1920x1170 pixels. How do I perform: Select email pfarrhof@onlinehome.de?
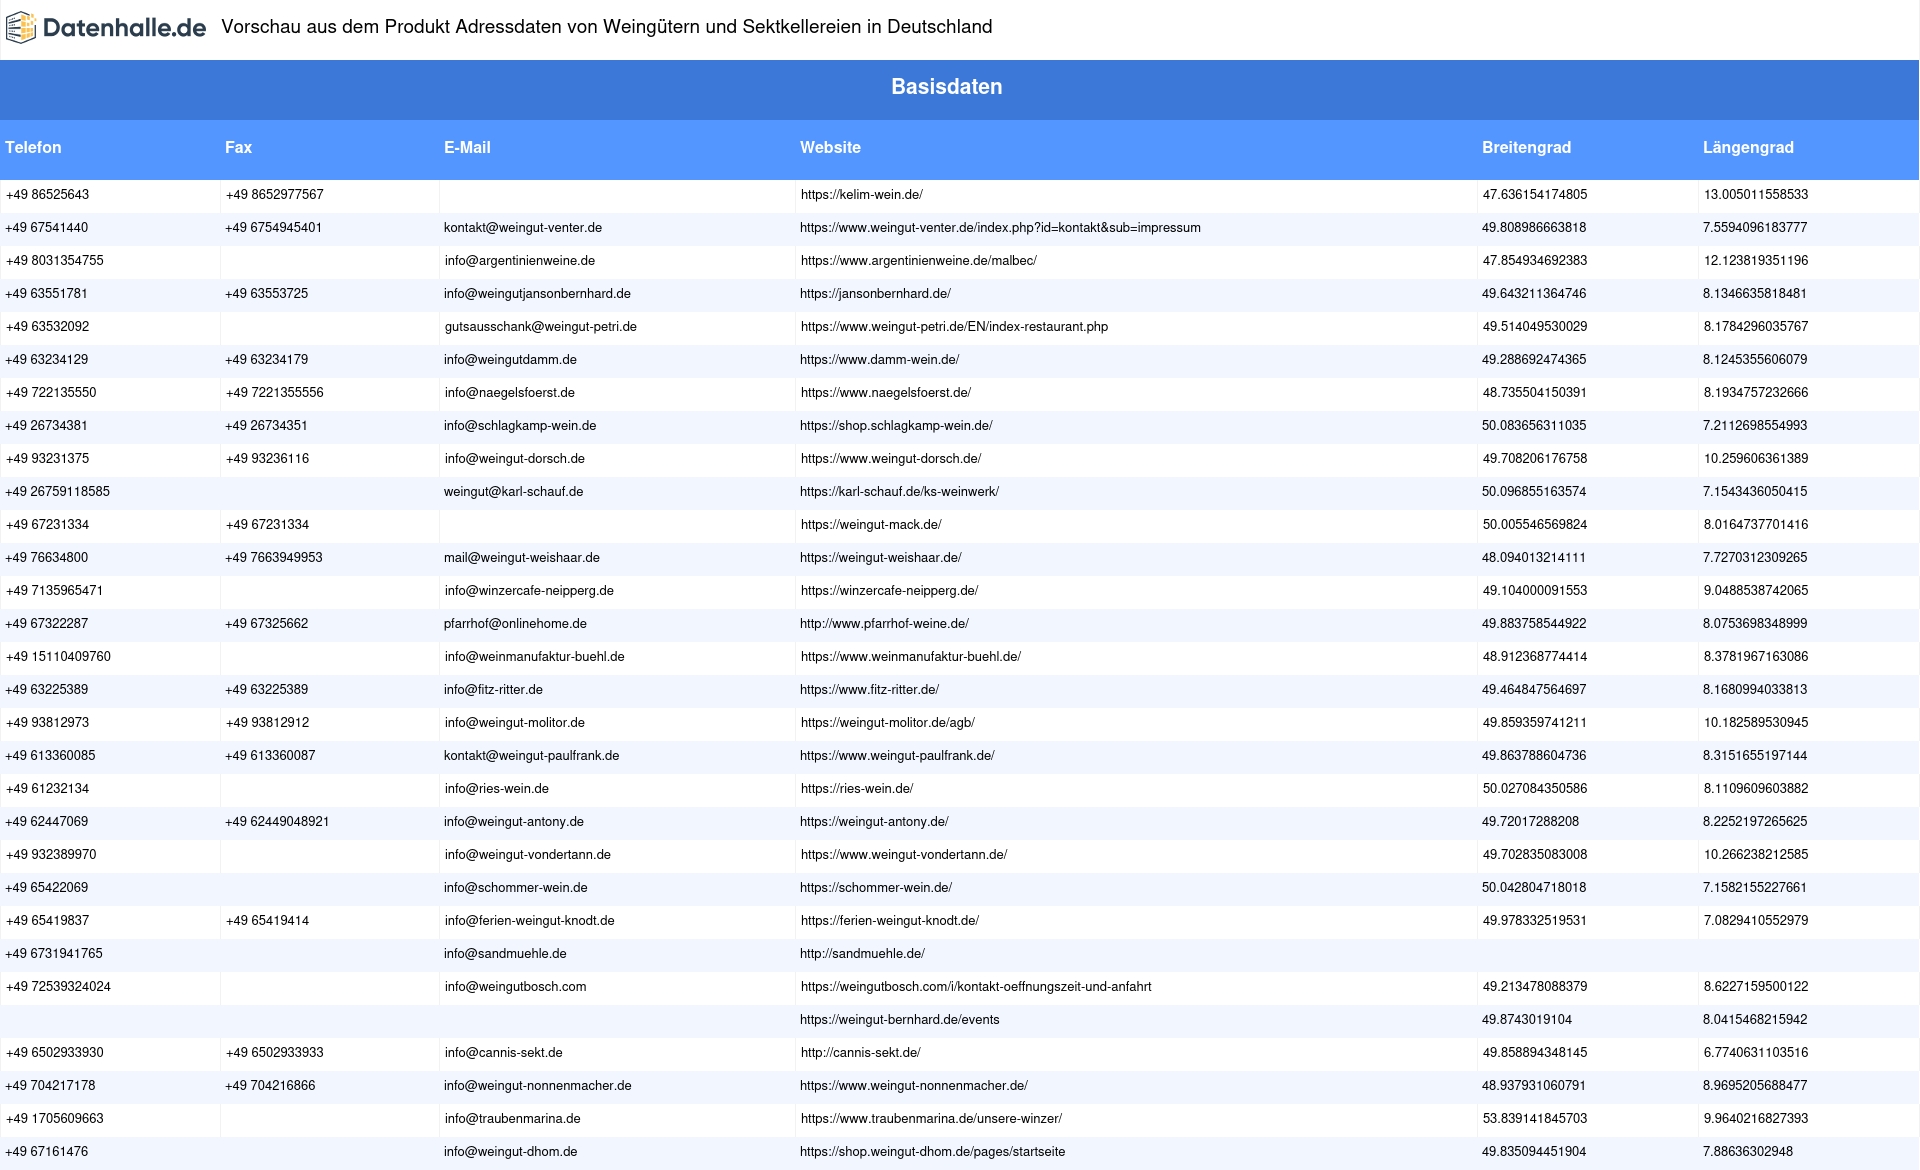point(515,624)
